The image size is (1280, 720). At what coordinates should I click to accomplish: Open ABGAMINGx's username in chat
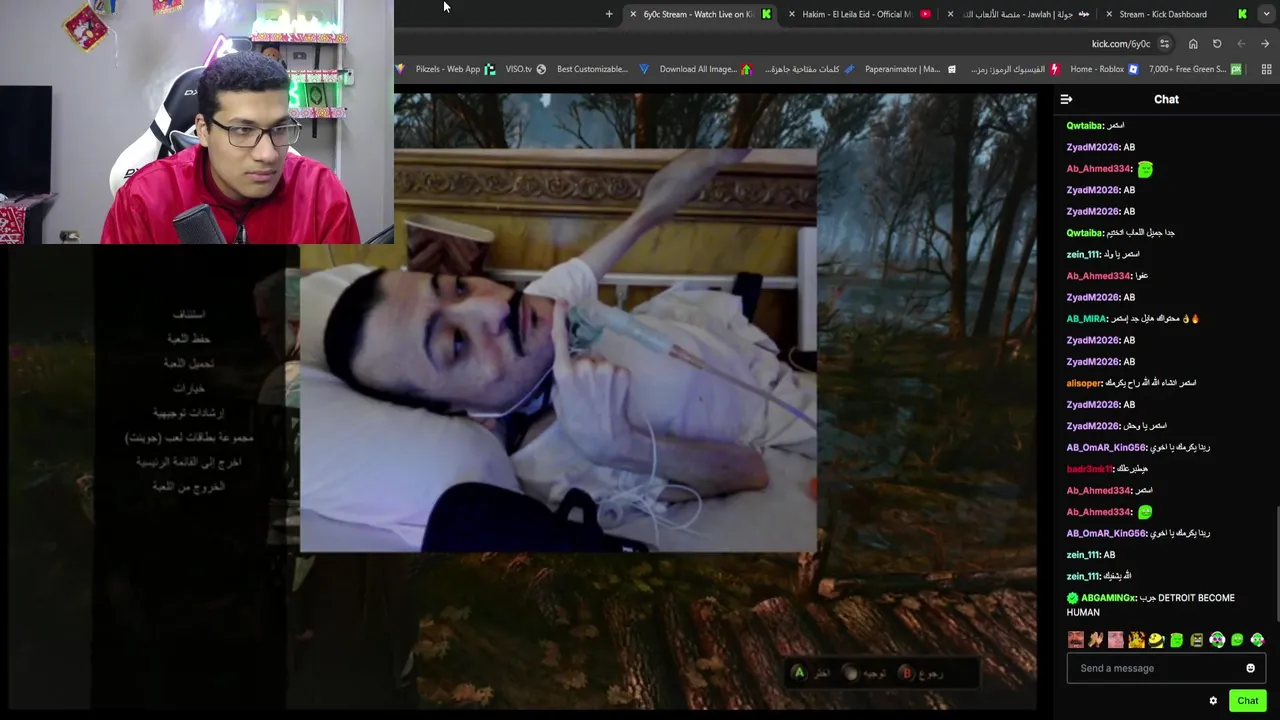pos(1108,598)
